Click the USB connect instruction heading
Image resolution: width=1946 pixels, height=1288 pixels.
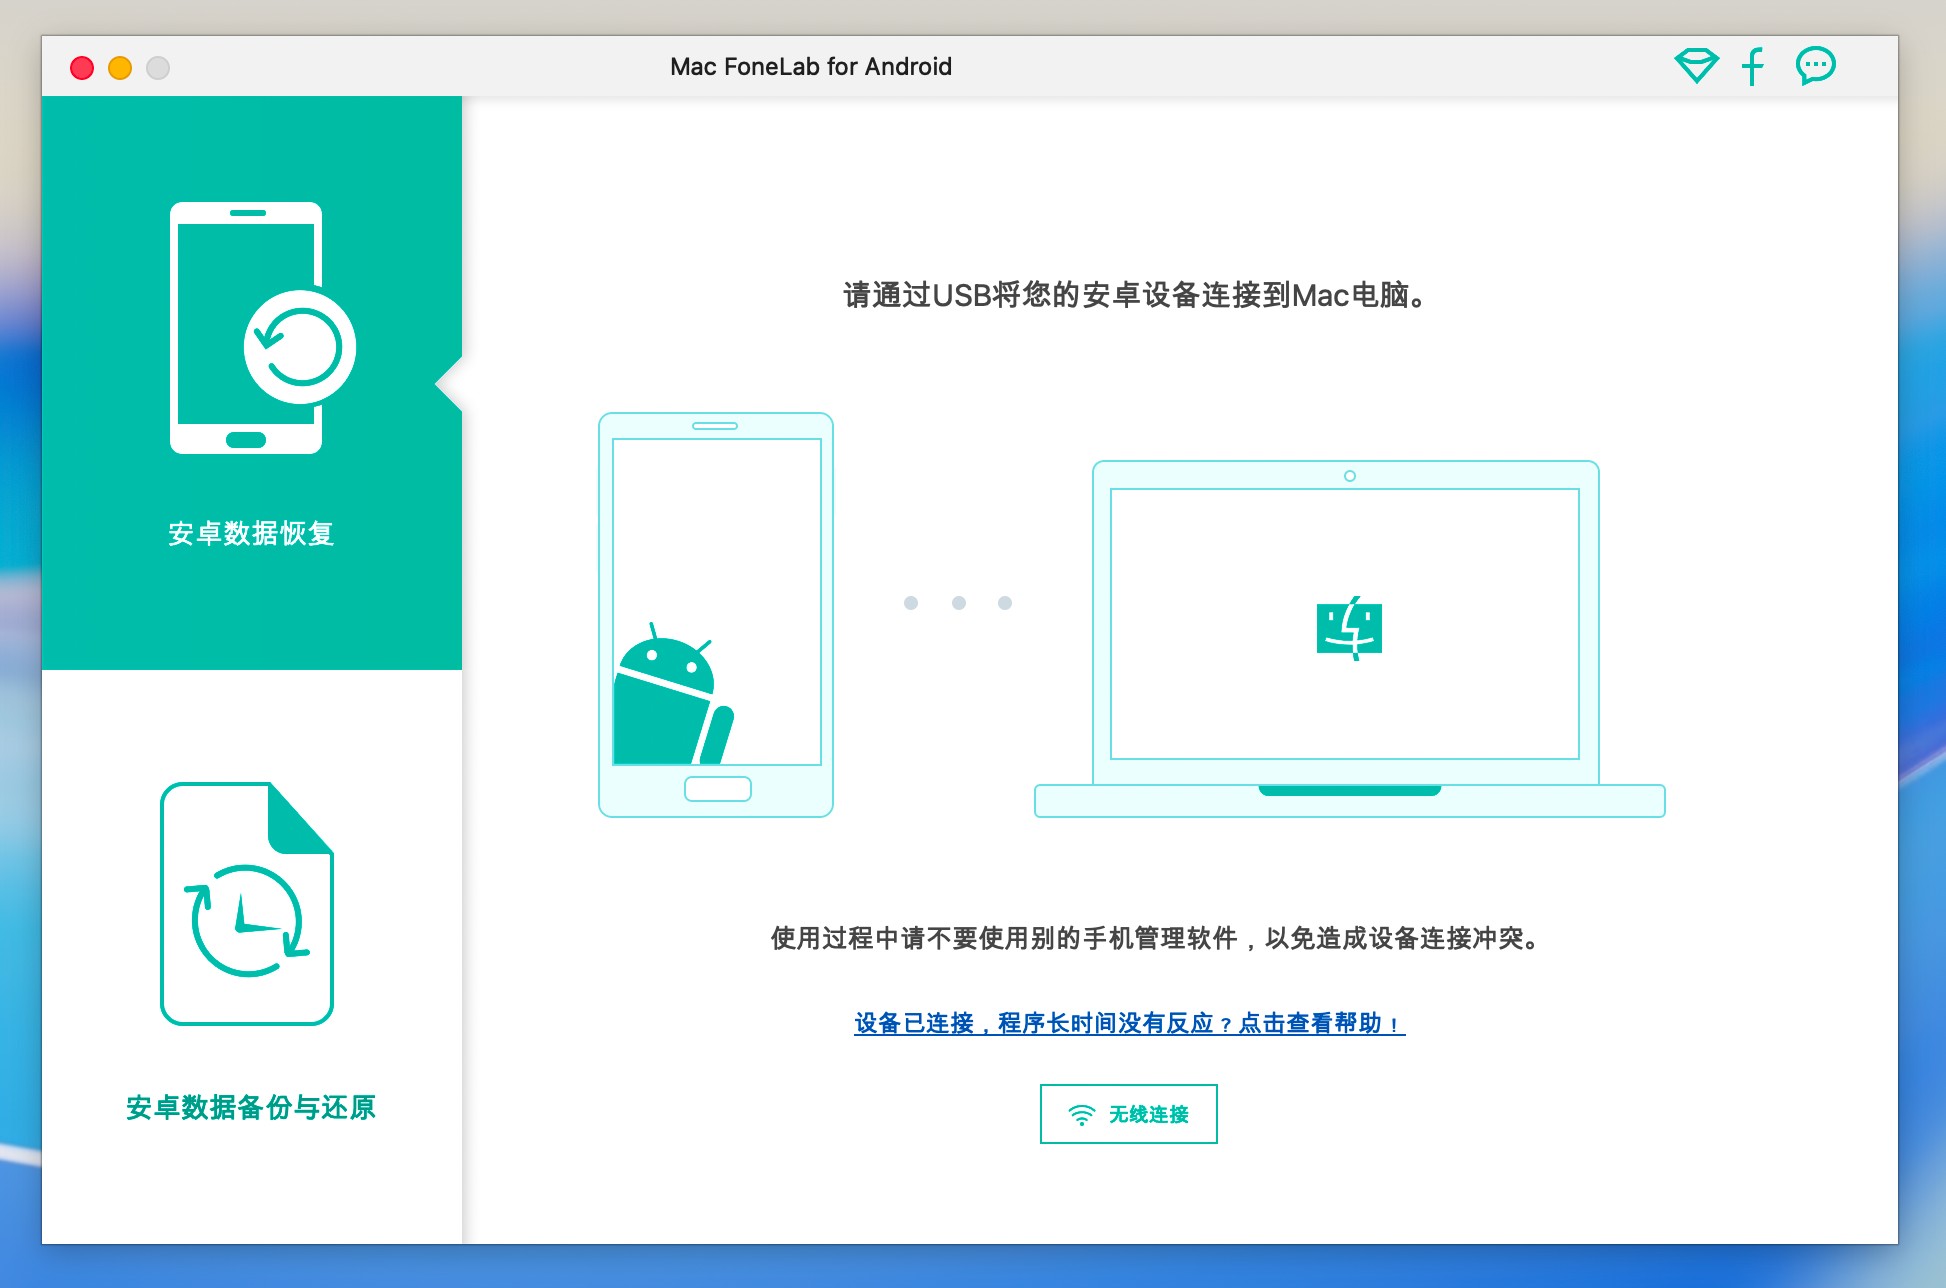pos(1134,295)
